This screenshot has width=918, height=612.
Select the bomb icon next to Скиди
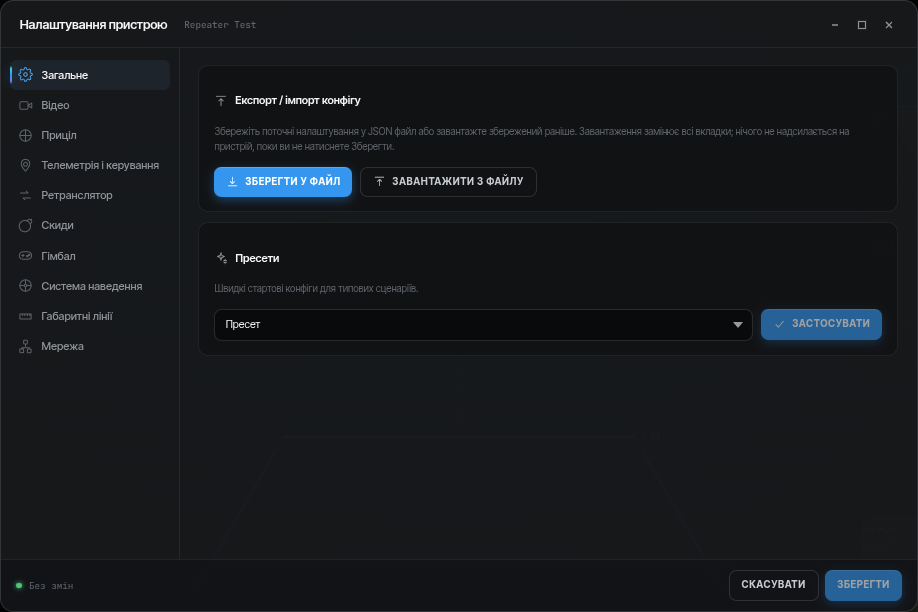point(25,225)
